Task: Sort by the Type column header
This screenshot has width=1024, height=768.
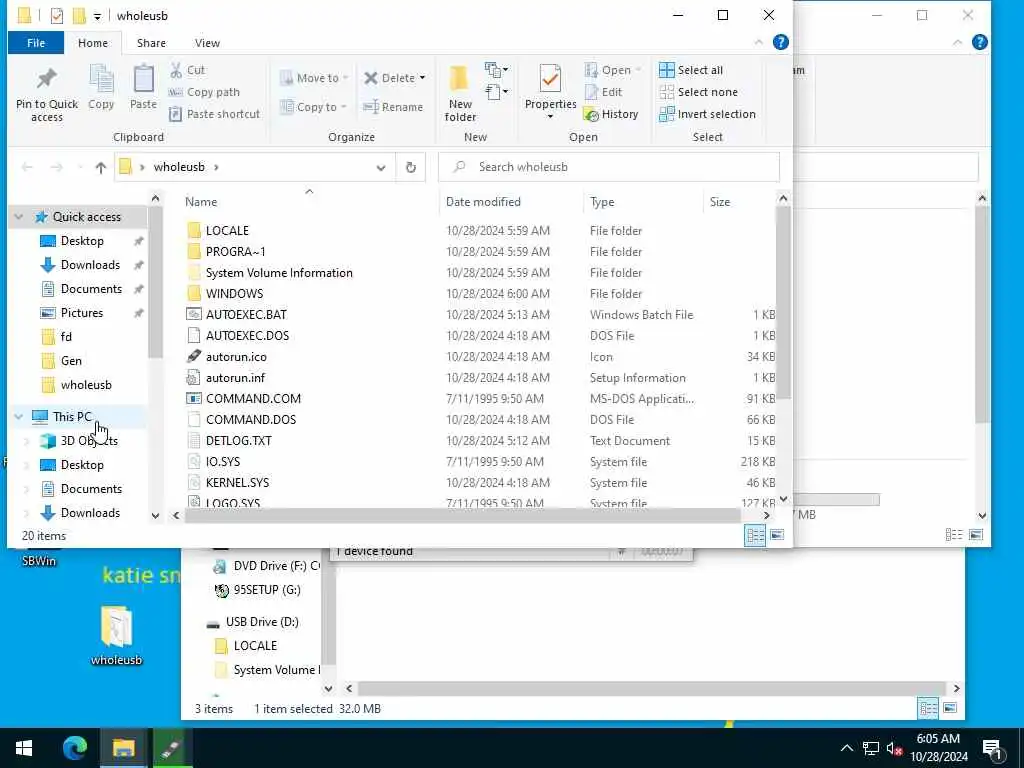Action: [601, 202]
